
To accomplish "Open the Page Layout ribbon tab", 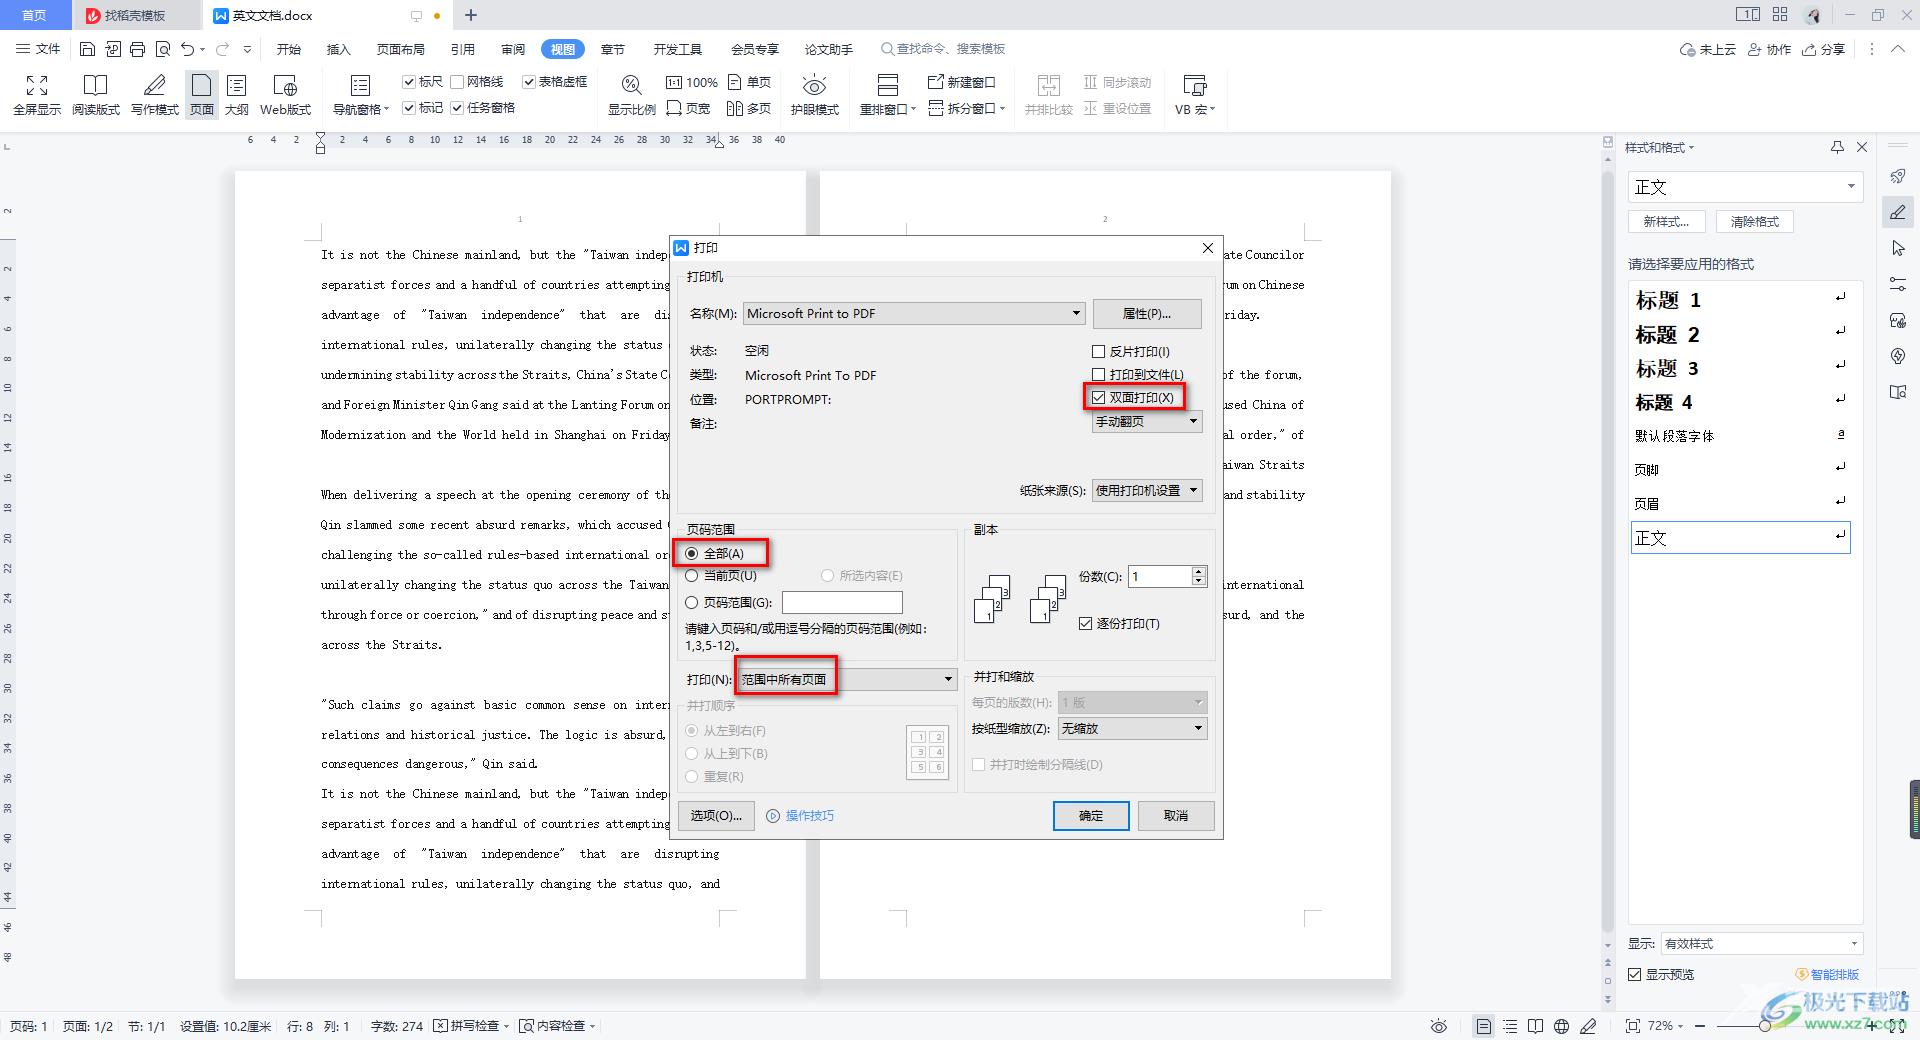I will tap(400, 49).
